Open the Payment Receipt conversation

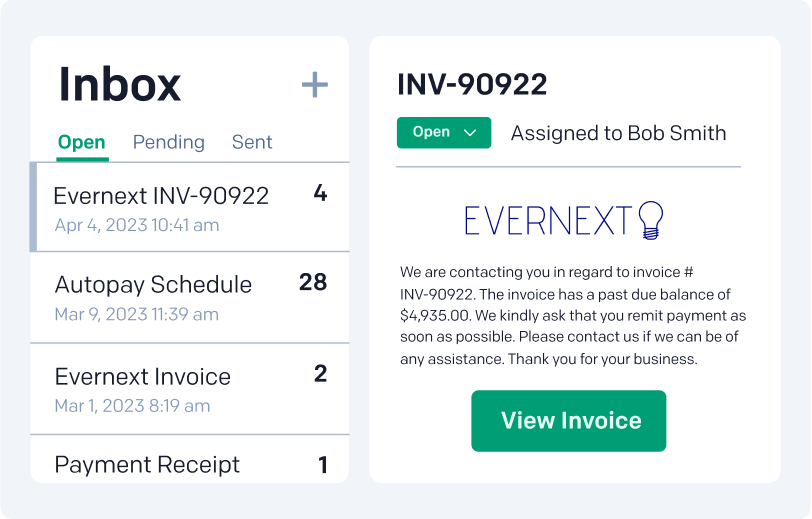[x=190, y=459]
